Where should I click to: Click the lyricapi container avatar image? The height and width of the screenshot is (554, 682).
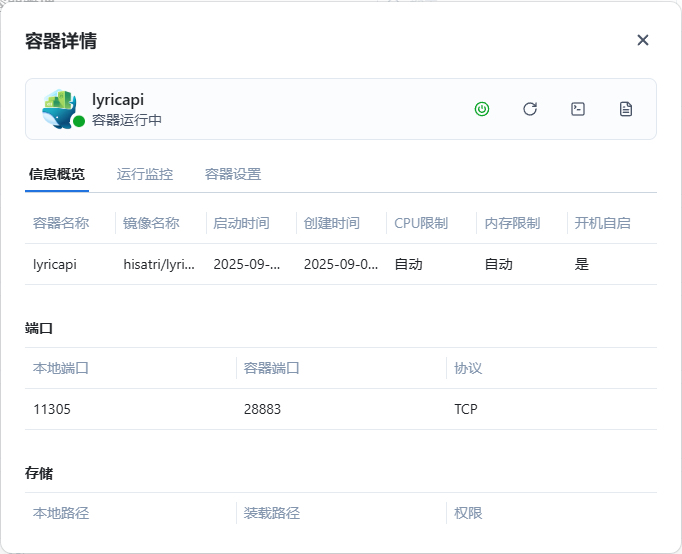coord(59,108)
